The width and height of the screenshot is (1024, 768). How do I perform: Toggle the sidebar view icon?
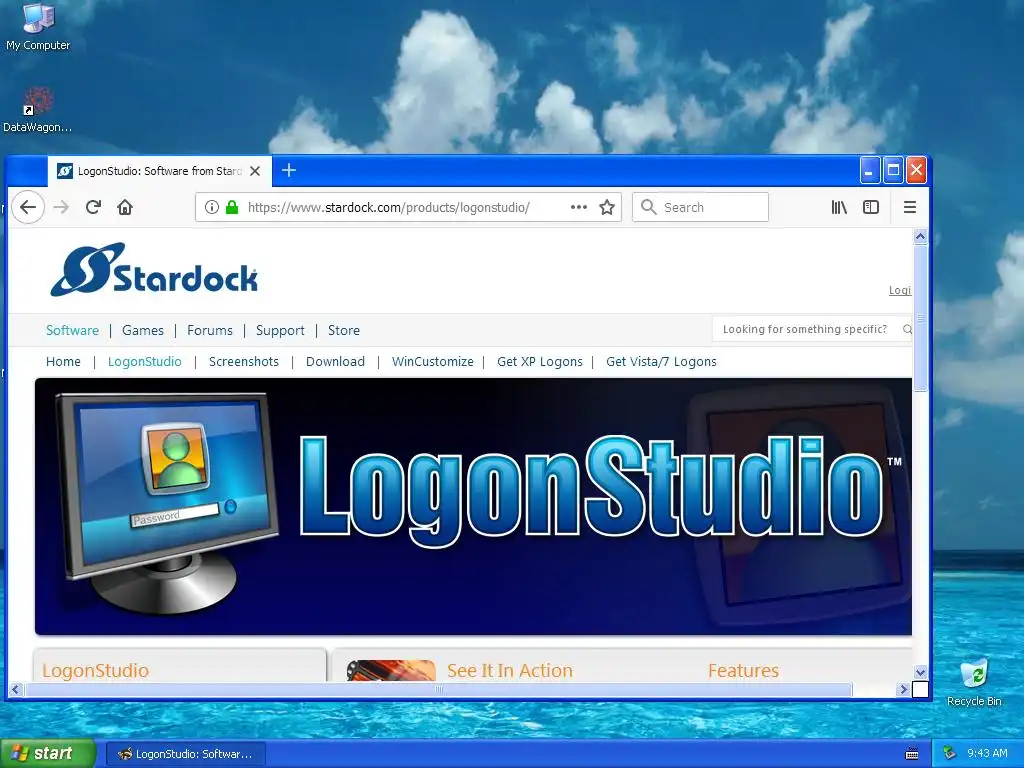871,208
